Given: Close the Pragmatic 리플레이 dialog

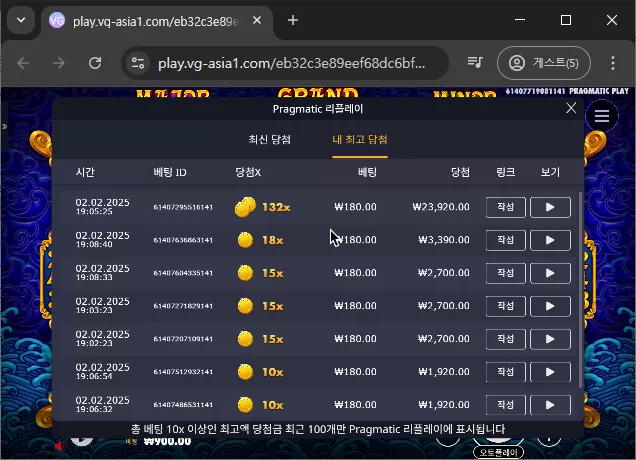Looking at the screenshot, I should (x=571, y=108).
